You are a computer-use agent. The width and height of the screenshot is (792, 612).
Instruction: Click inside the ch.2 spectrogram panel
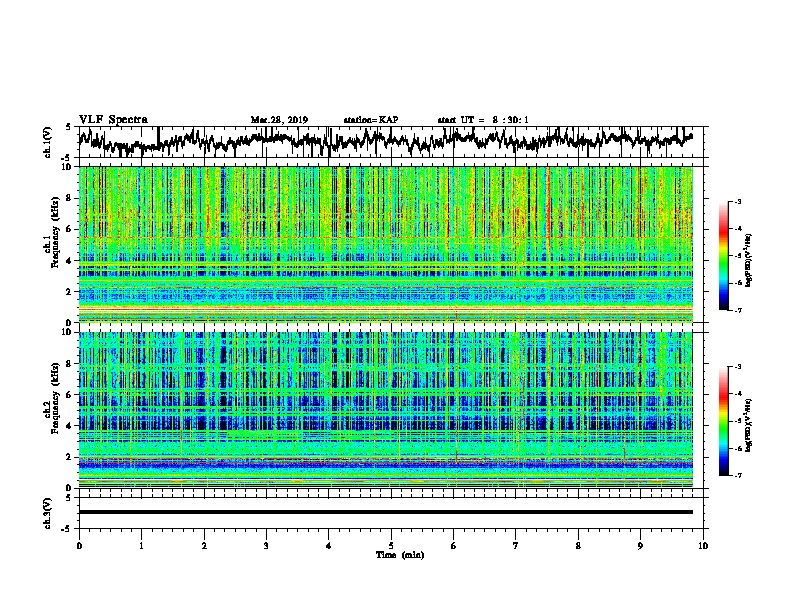point(385,410)
